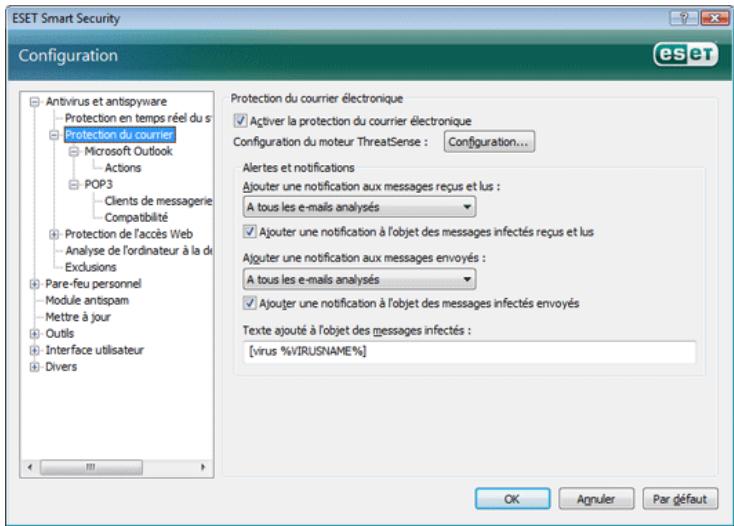Close the ESET Smart Security window
This screenshot has width=734, height=526.
click(x=714, y=18)
